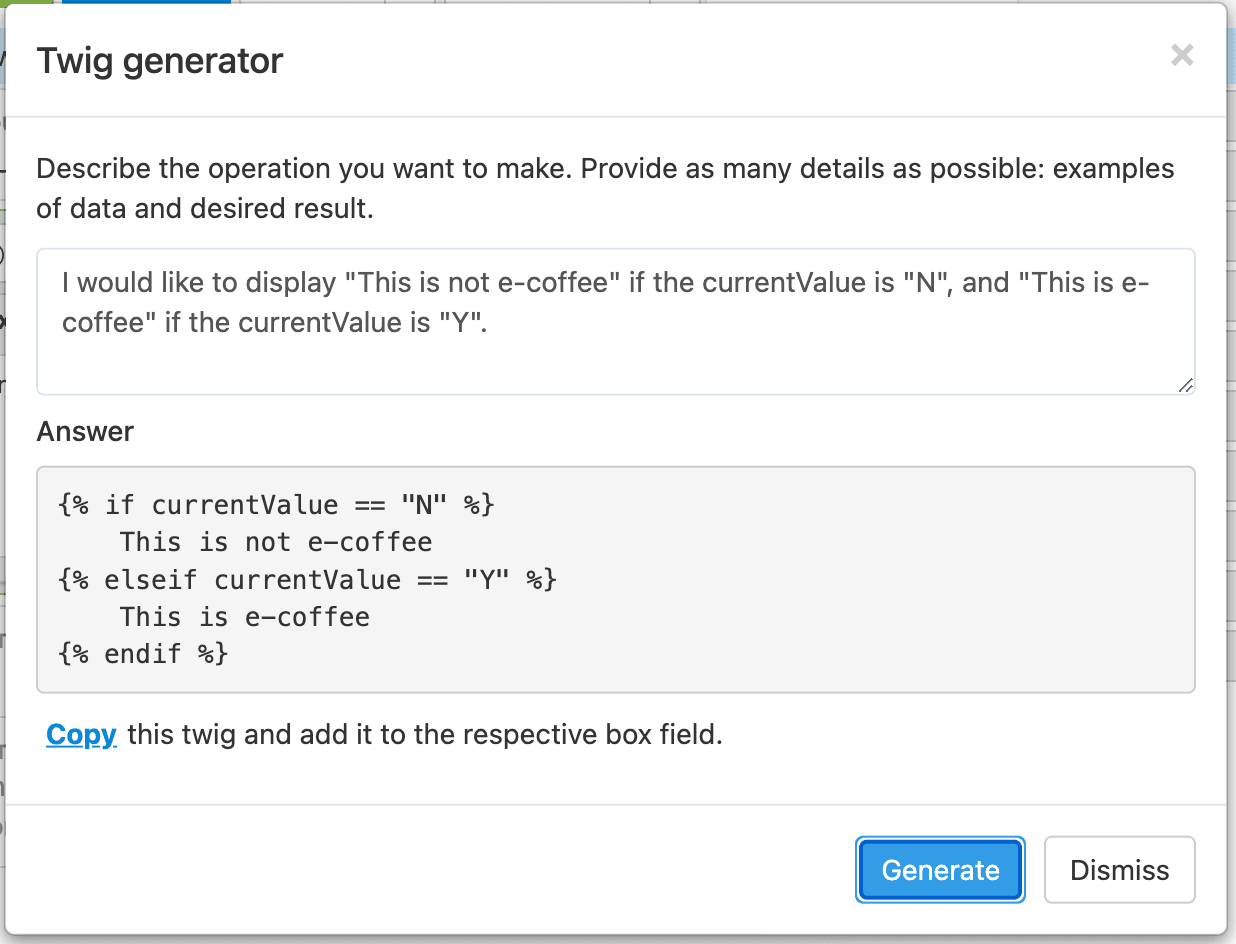The width and height of the screenshot is (1236, 944).
Task: Place cursor after 'currentValue is "Y".' in textarea
Action: point(489,325)
